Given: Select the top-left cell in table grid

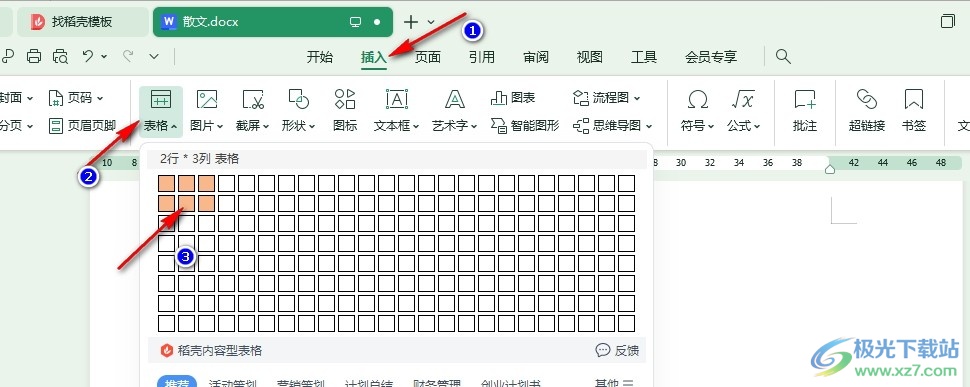Looking at the screenshot, I should pyautogui.click(x=166, y=184).
